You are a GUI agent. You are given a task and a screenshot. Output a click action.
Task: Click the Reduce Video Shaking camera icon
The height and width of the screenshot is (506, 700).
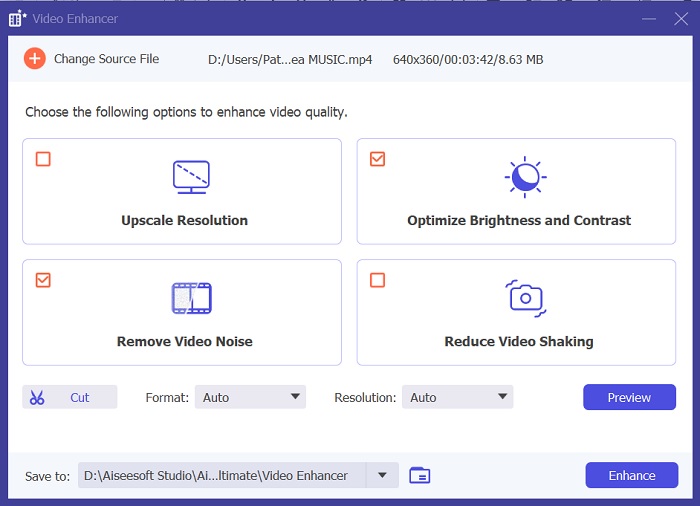[x=524, y=298]
